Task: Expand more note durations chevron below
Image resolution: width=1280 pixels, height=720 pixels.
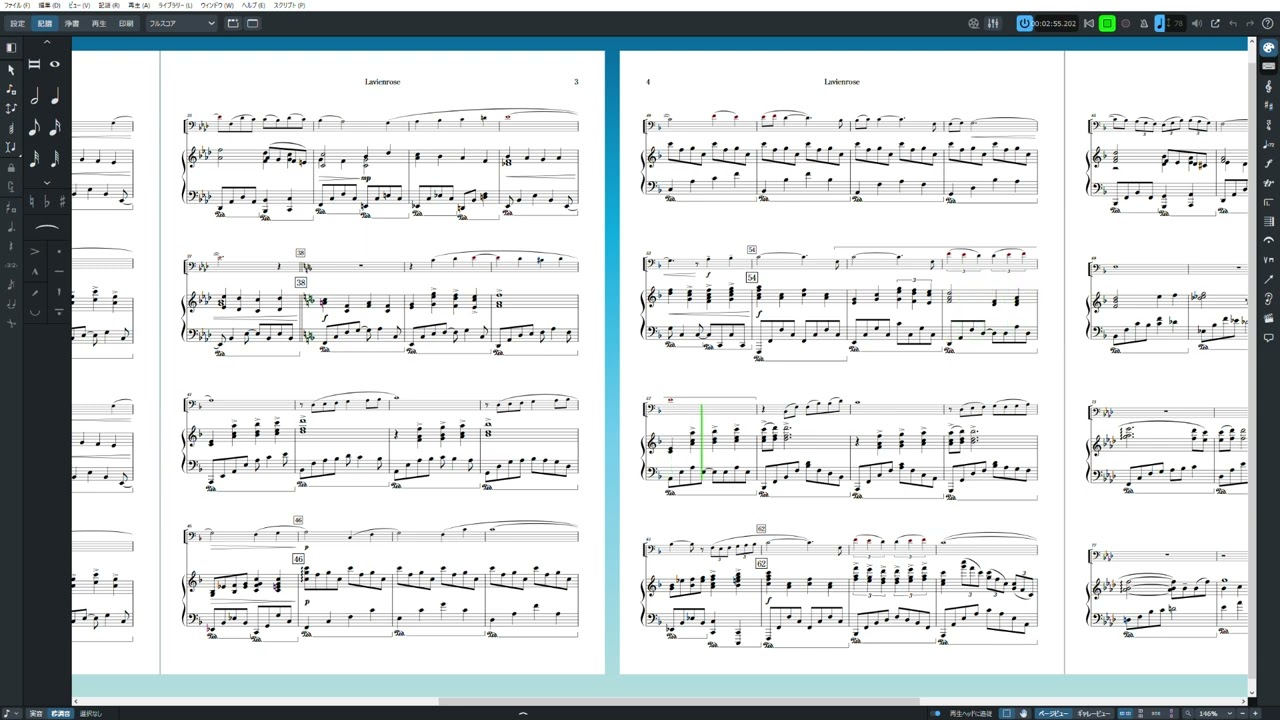Action: pyautogui.click(x=47, y=183)
